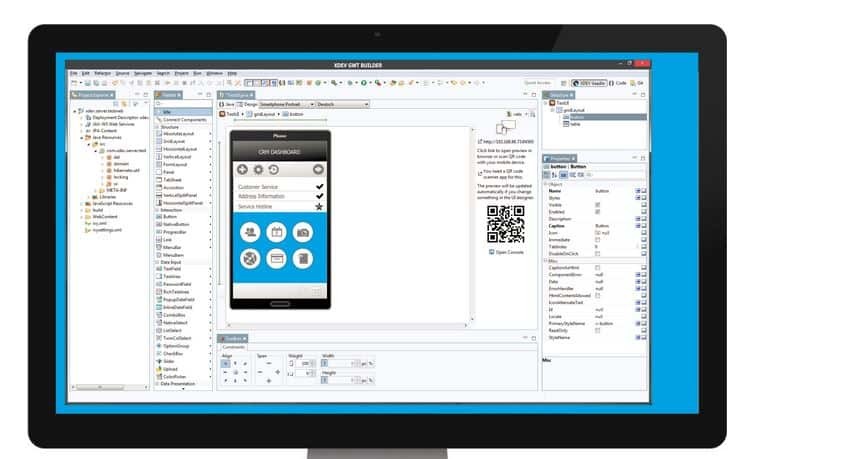Image resolution: width=846 pixels, height=459 pixels.
Task: Select the PasswordField component in the palette
Action: [180, 284]
